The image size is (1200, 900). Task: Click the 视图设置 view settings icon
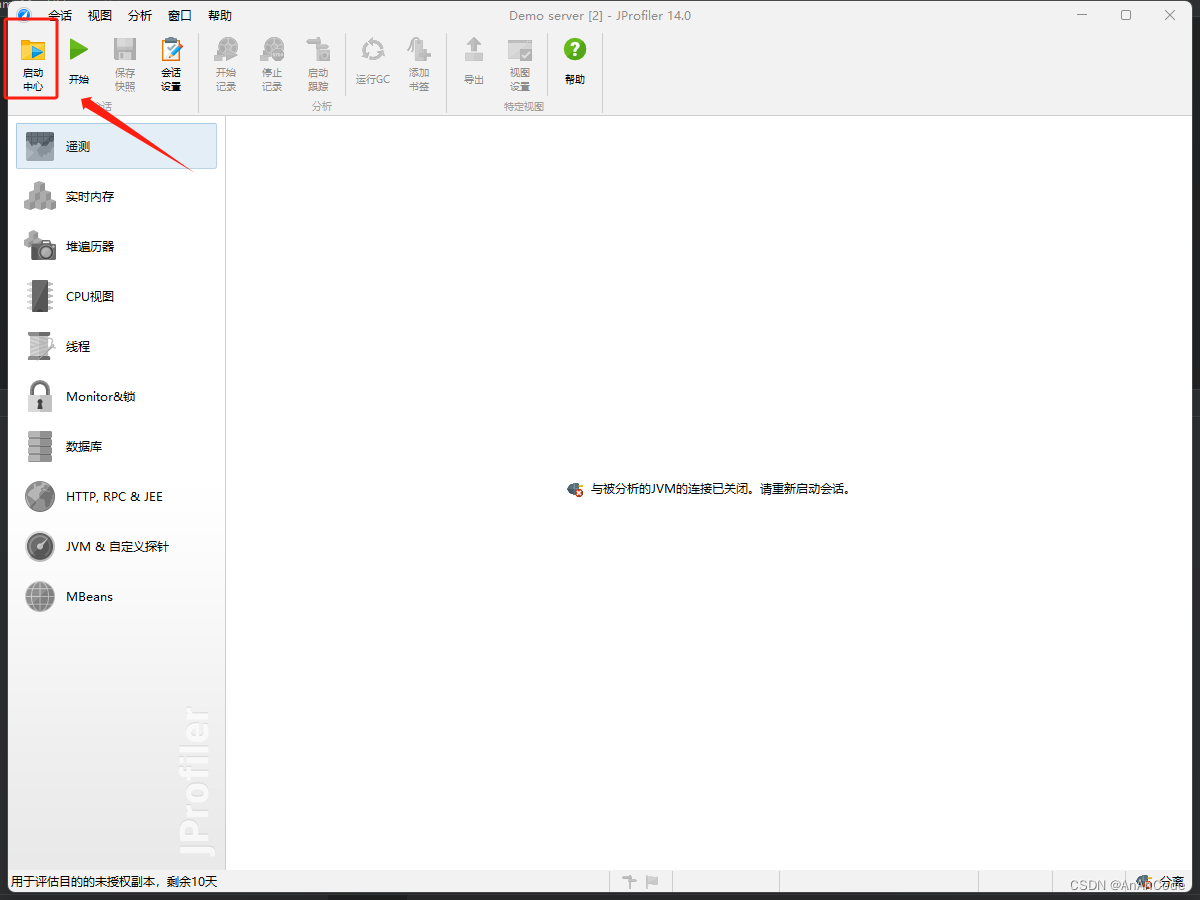520,63
